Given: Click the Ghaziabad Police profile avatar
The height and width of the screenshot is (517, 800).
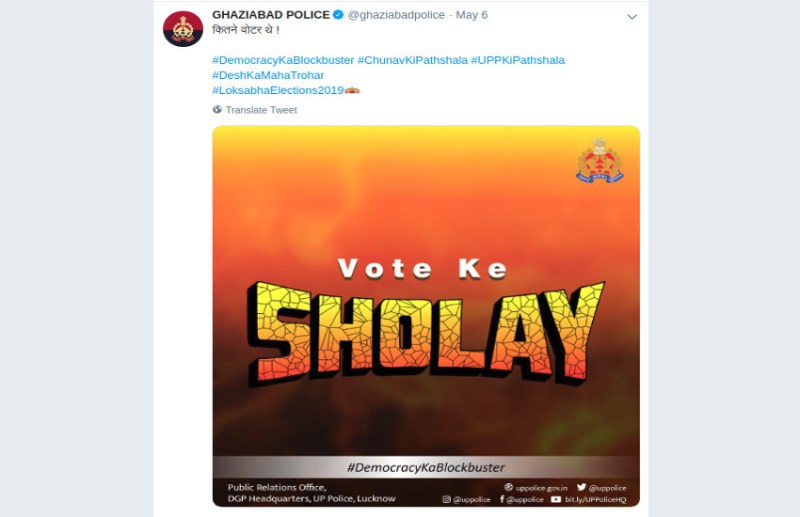Looking at the screenshot, I should pos(183,29).
